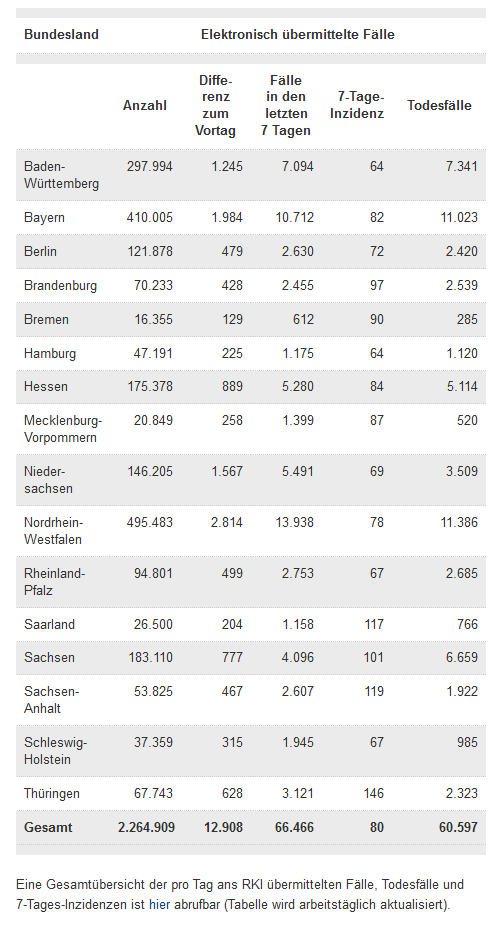Select total cases value 2.264.909
Viewport: 496px width, 943px height.
147,827
